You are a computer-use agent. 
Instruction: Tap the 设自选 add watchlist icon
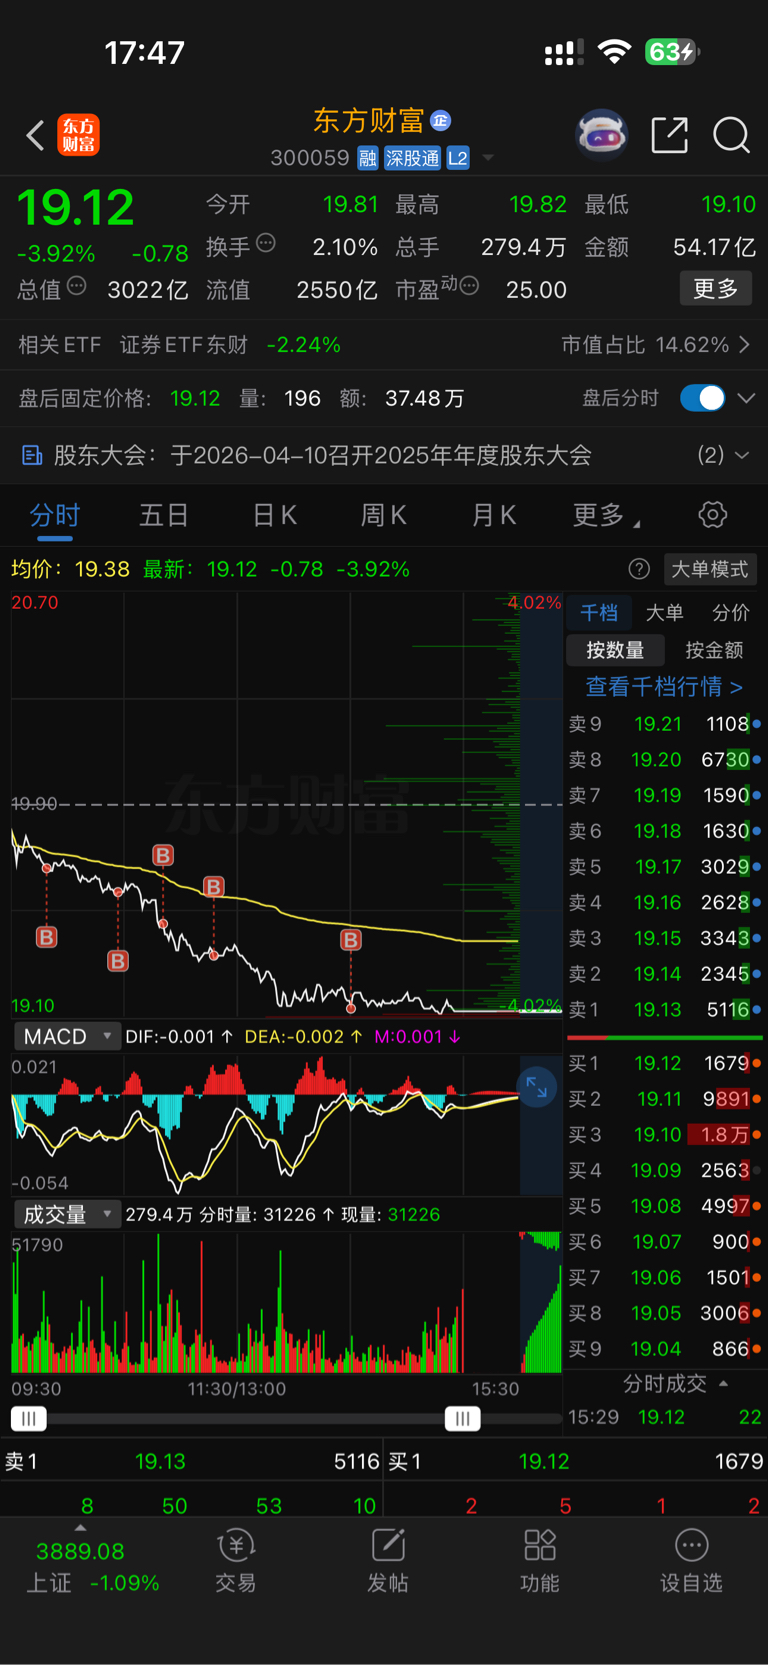coord(691,1546)
